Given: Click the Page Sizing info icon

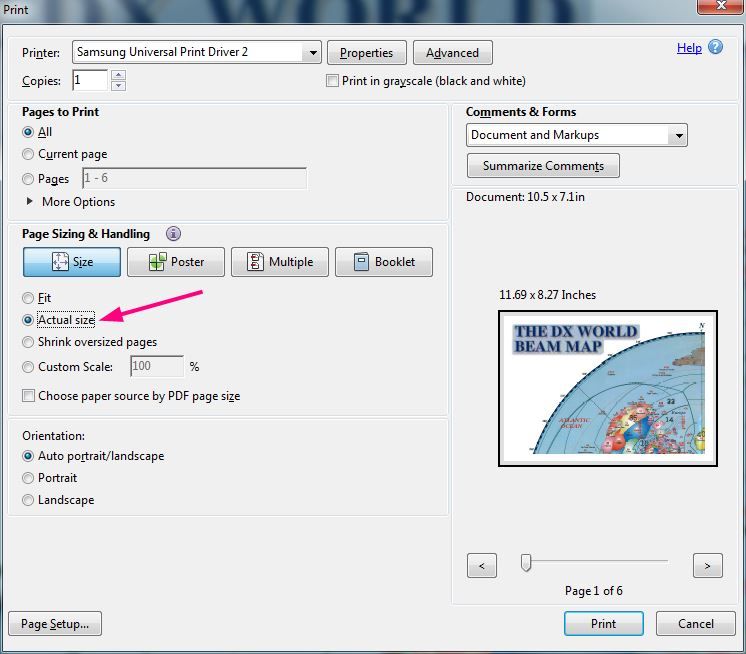Looking at the screenshot, I should (x=173, y=234).
